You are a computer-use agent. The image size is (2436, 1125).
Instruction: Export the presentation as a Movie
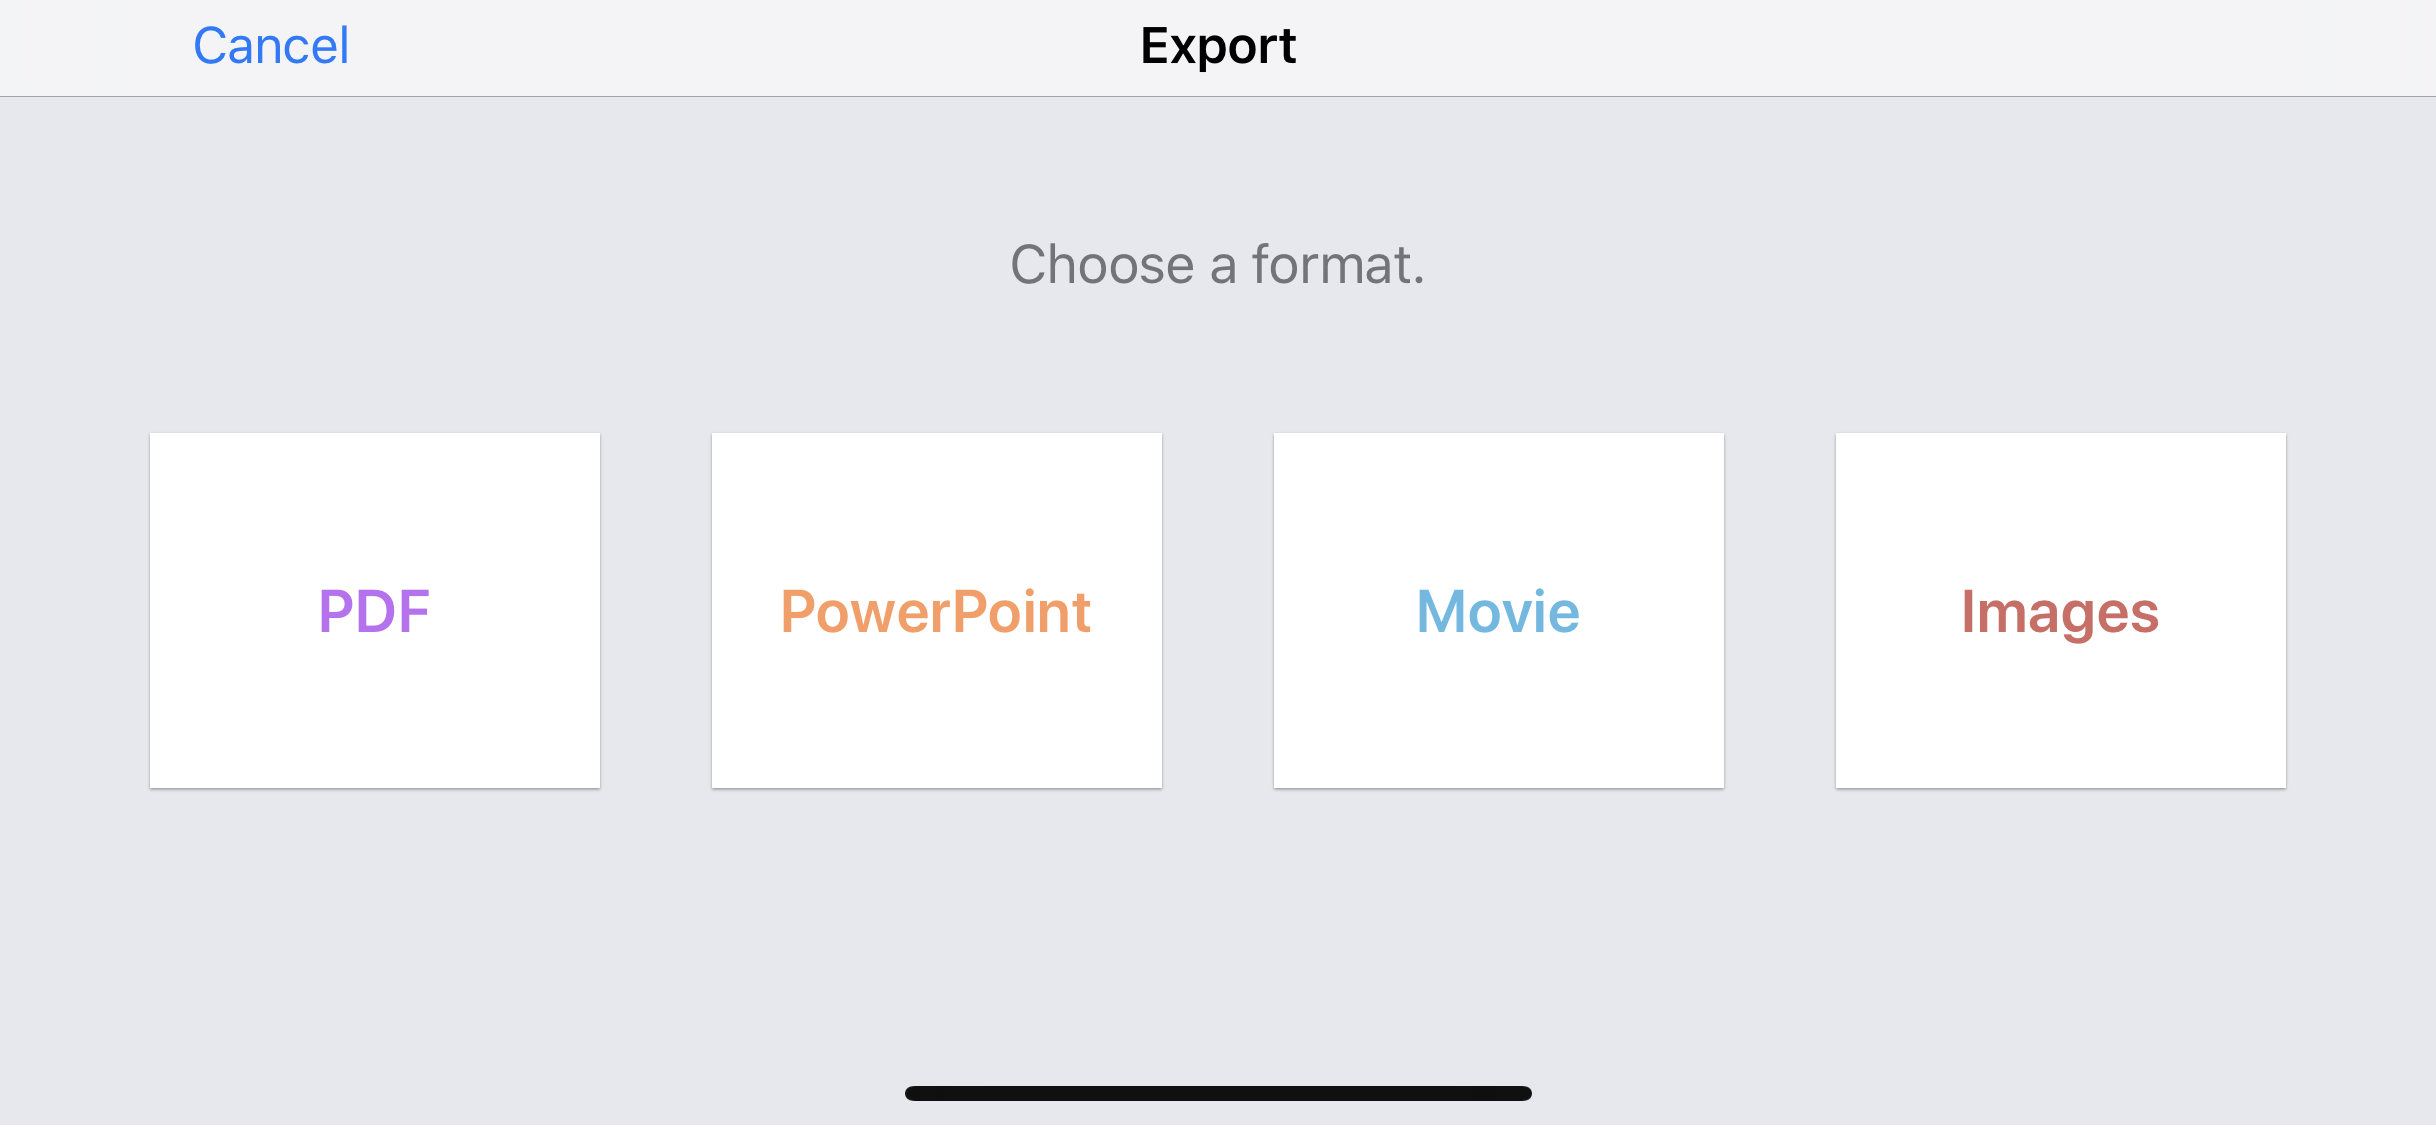[x=1499, y=610]
